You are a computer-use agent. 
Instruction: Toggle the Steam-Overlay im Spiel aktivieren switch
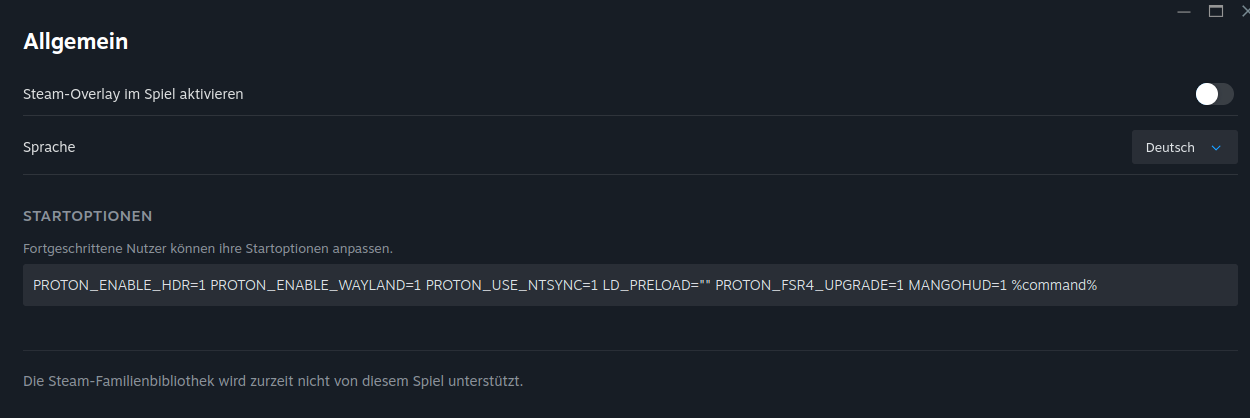(1214, 94)
